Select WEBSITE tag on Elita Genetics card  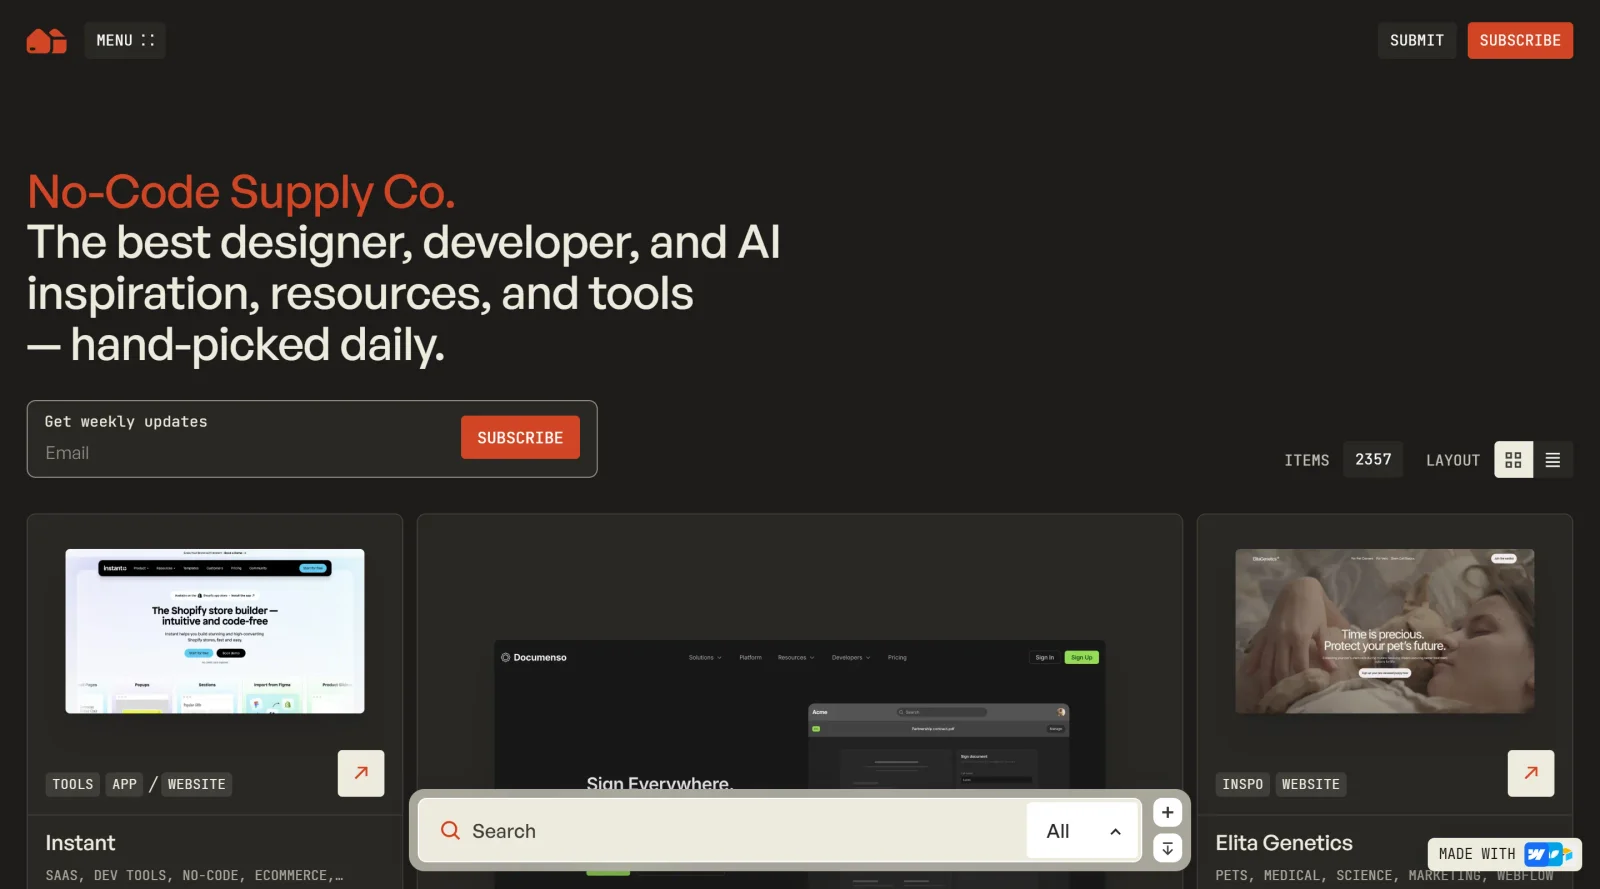[x=1311, y=784]
